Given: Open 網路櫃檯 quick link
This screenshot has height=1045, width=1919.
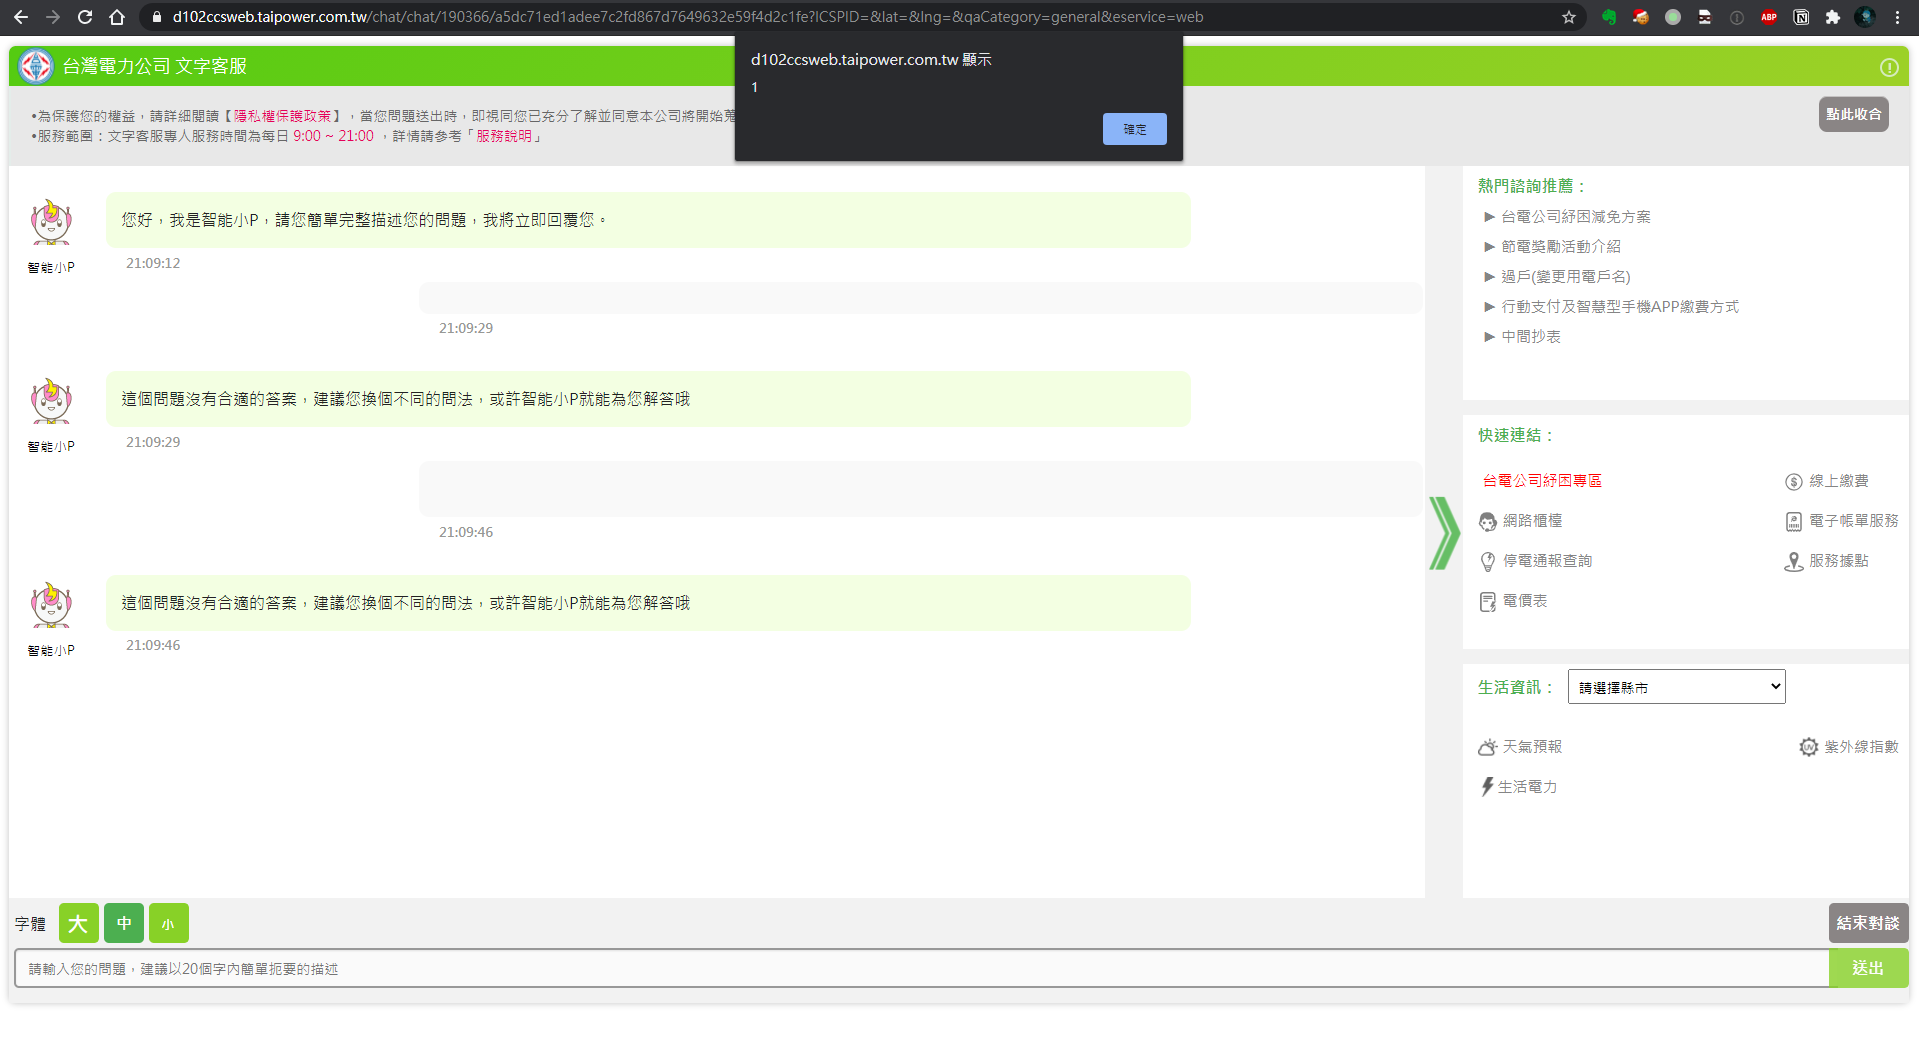Looking at the screenshot, I should click(1521, 521).
